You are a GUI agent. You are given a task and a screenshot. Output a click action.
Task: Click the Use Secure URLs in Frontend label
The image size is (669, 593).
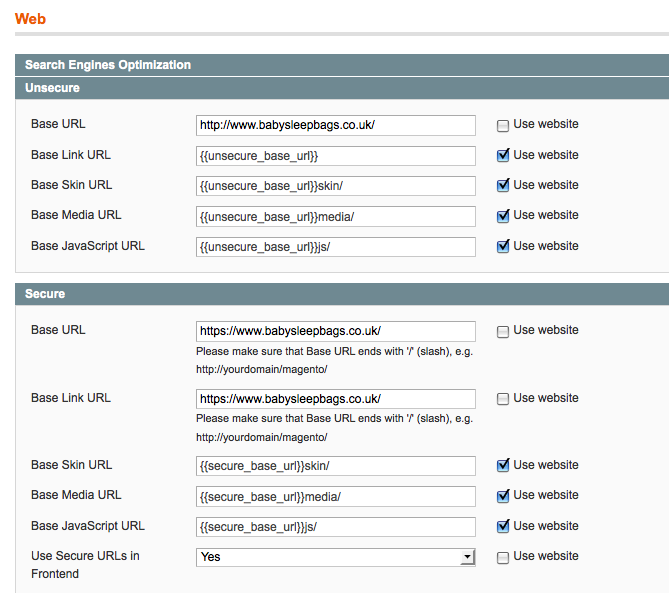pyautogui.click(x=85, y=565)
